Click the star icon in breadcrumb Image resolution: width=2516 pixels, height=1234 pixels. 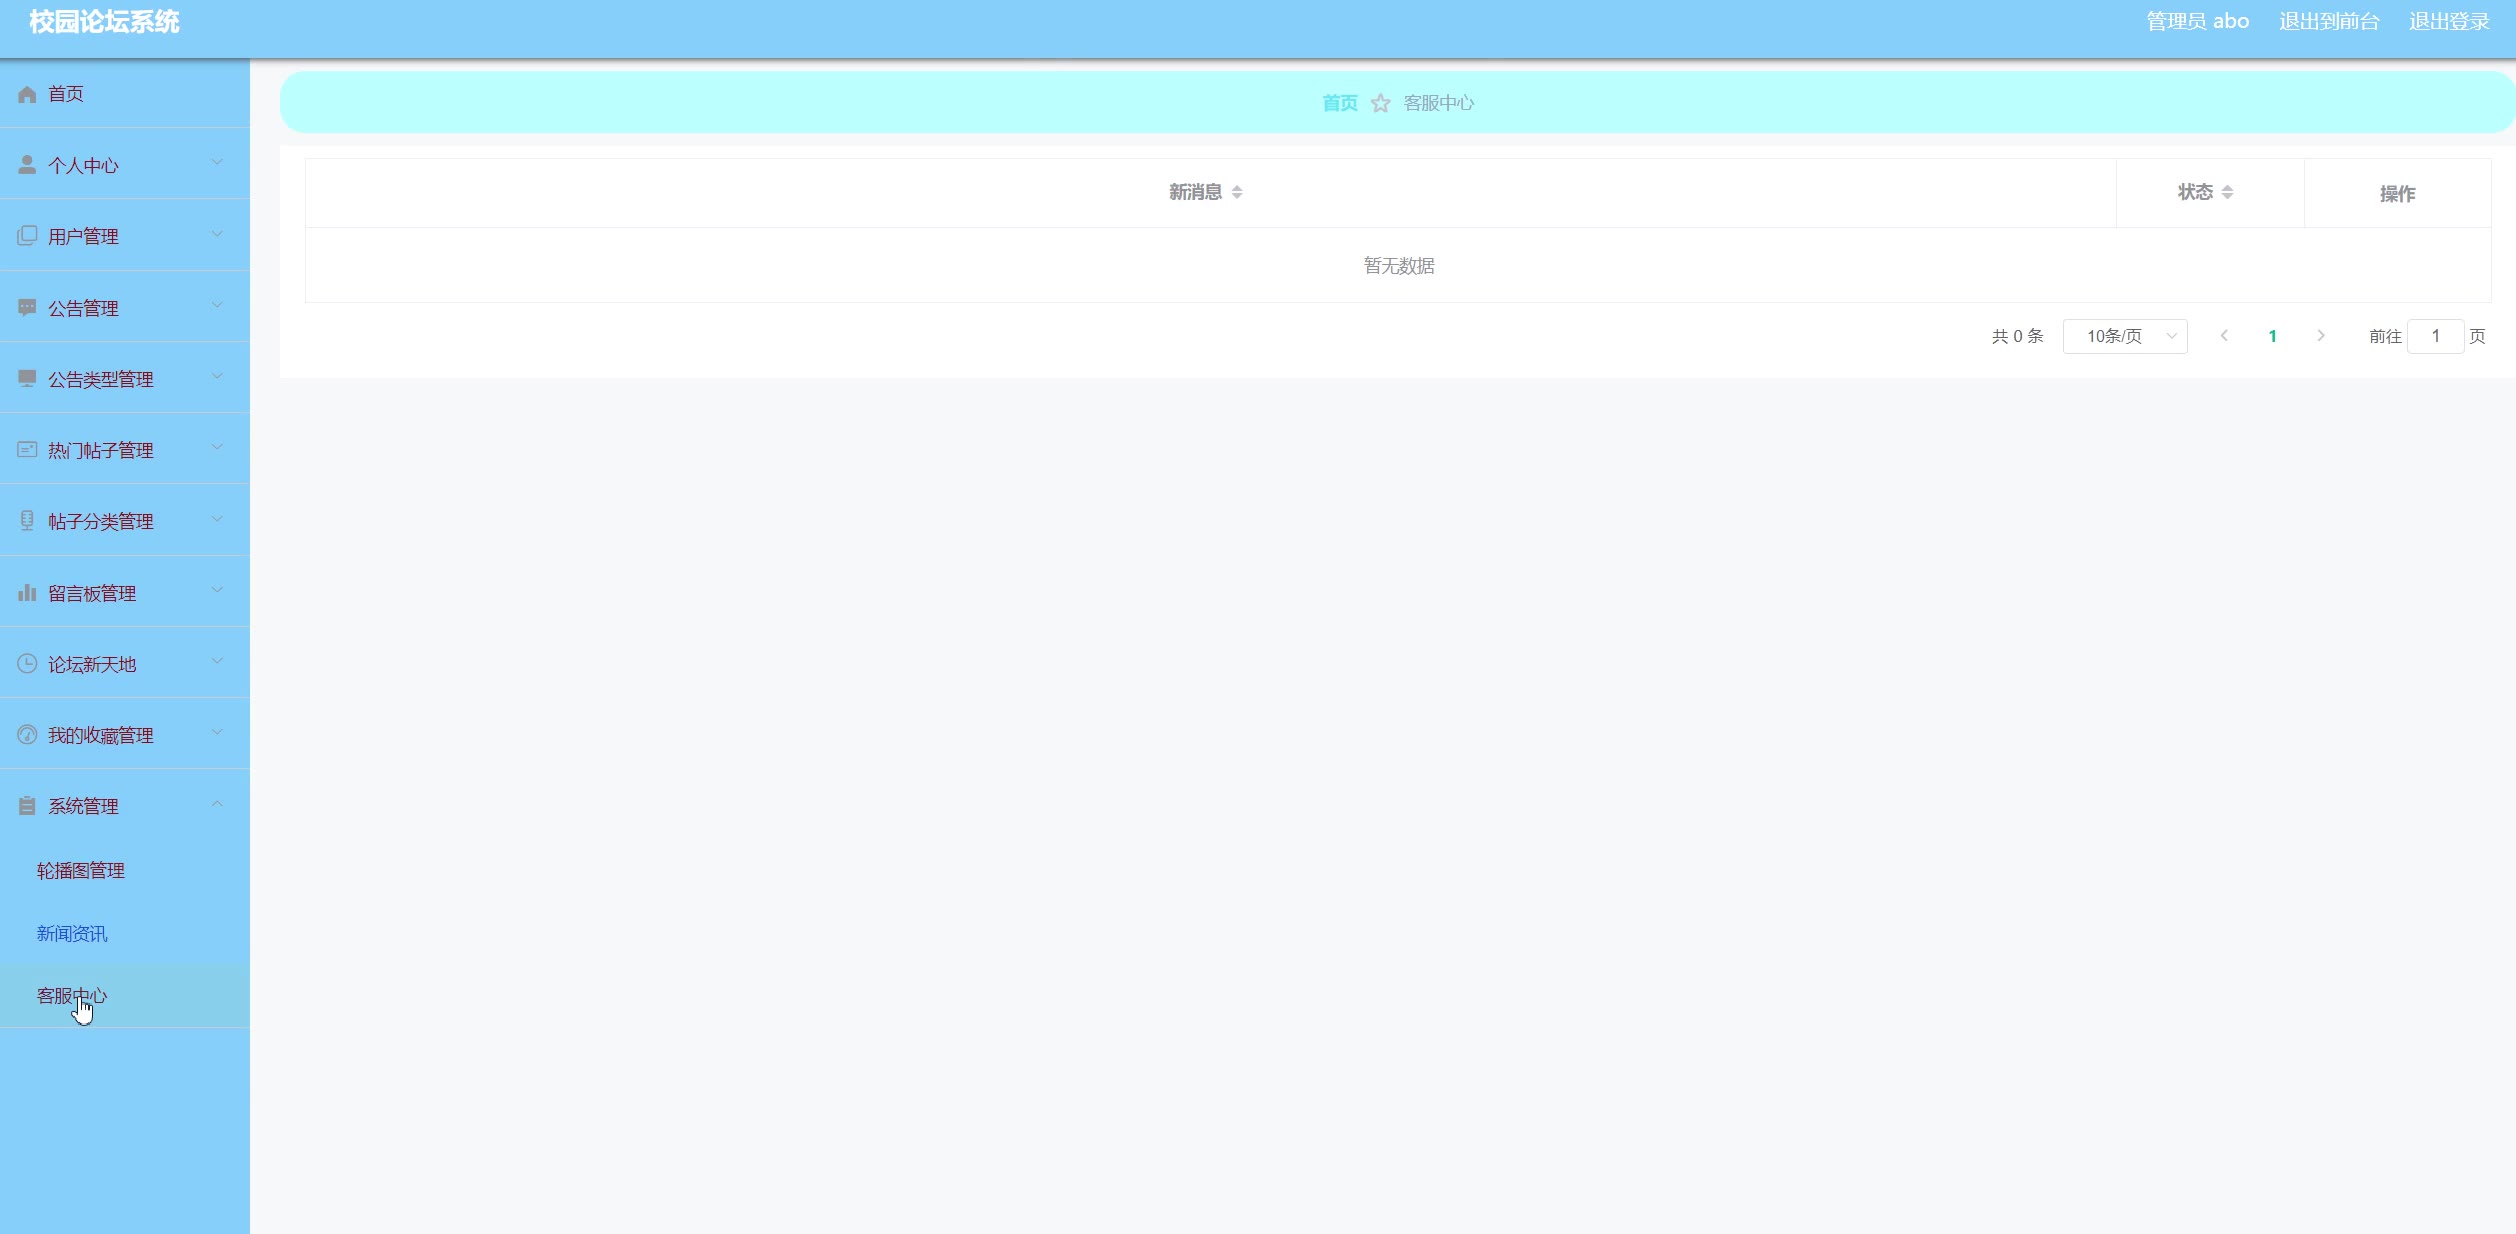click(1380, 103)
